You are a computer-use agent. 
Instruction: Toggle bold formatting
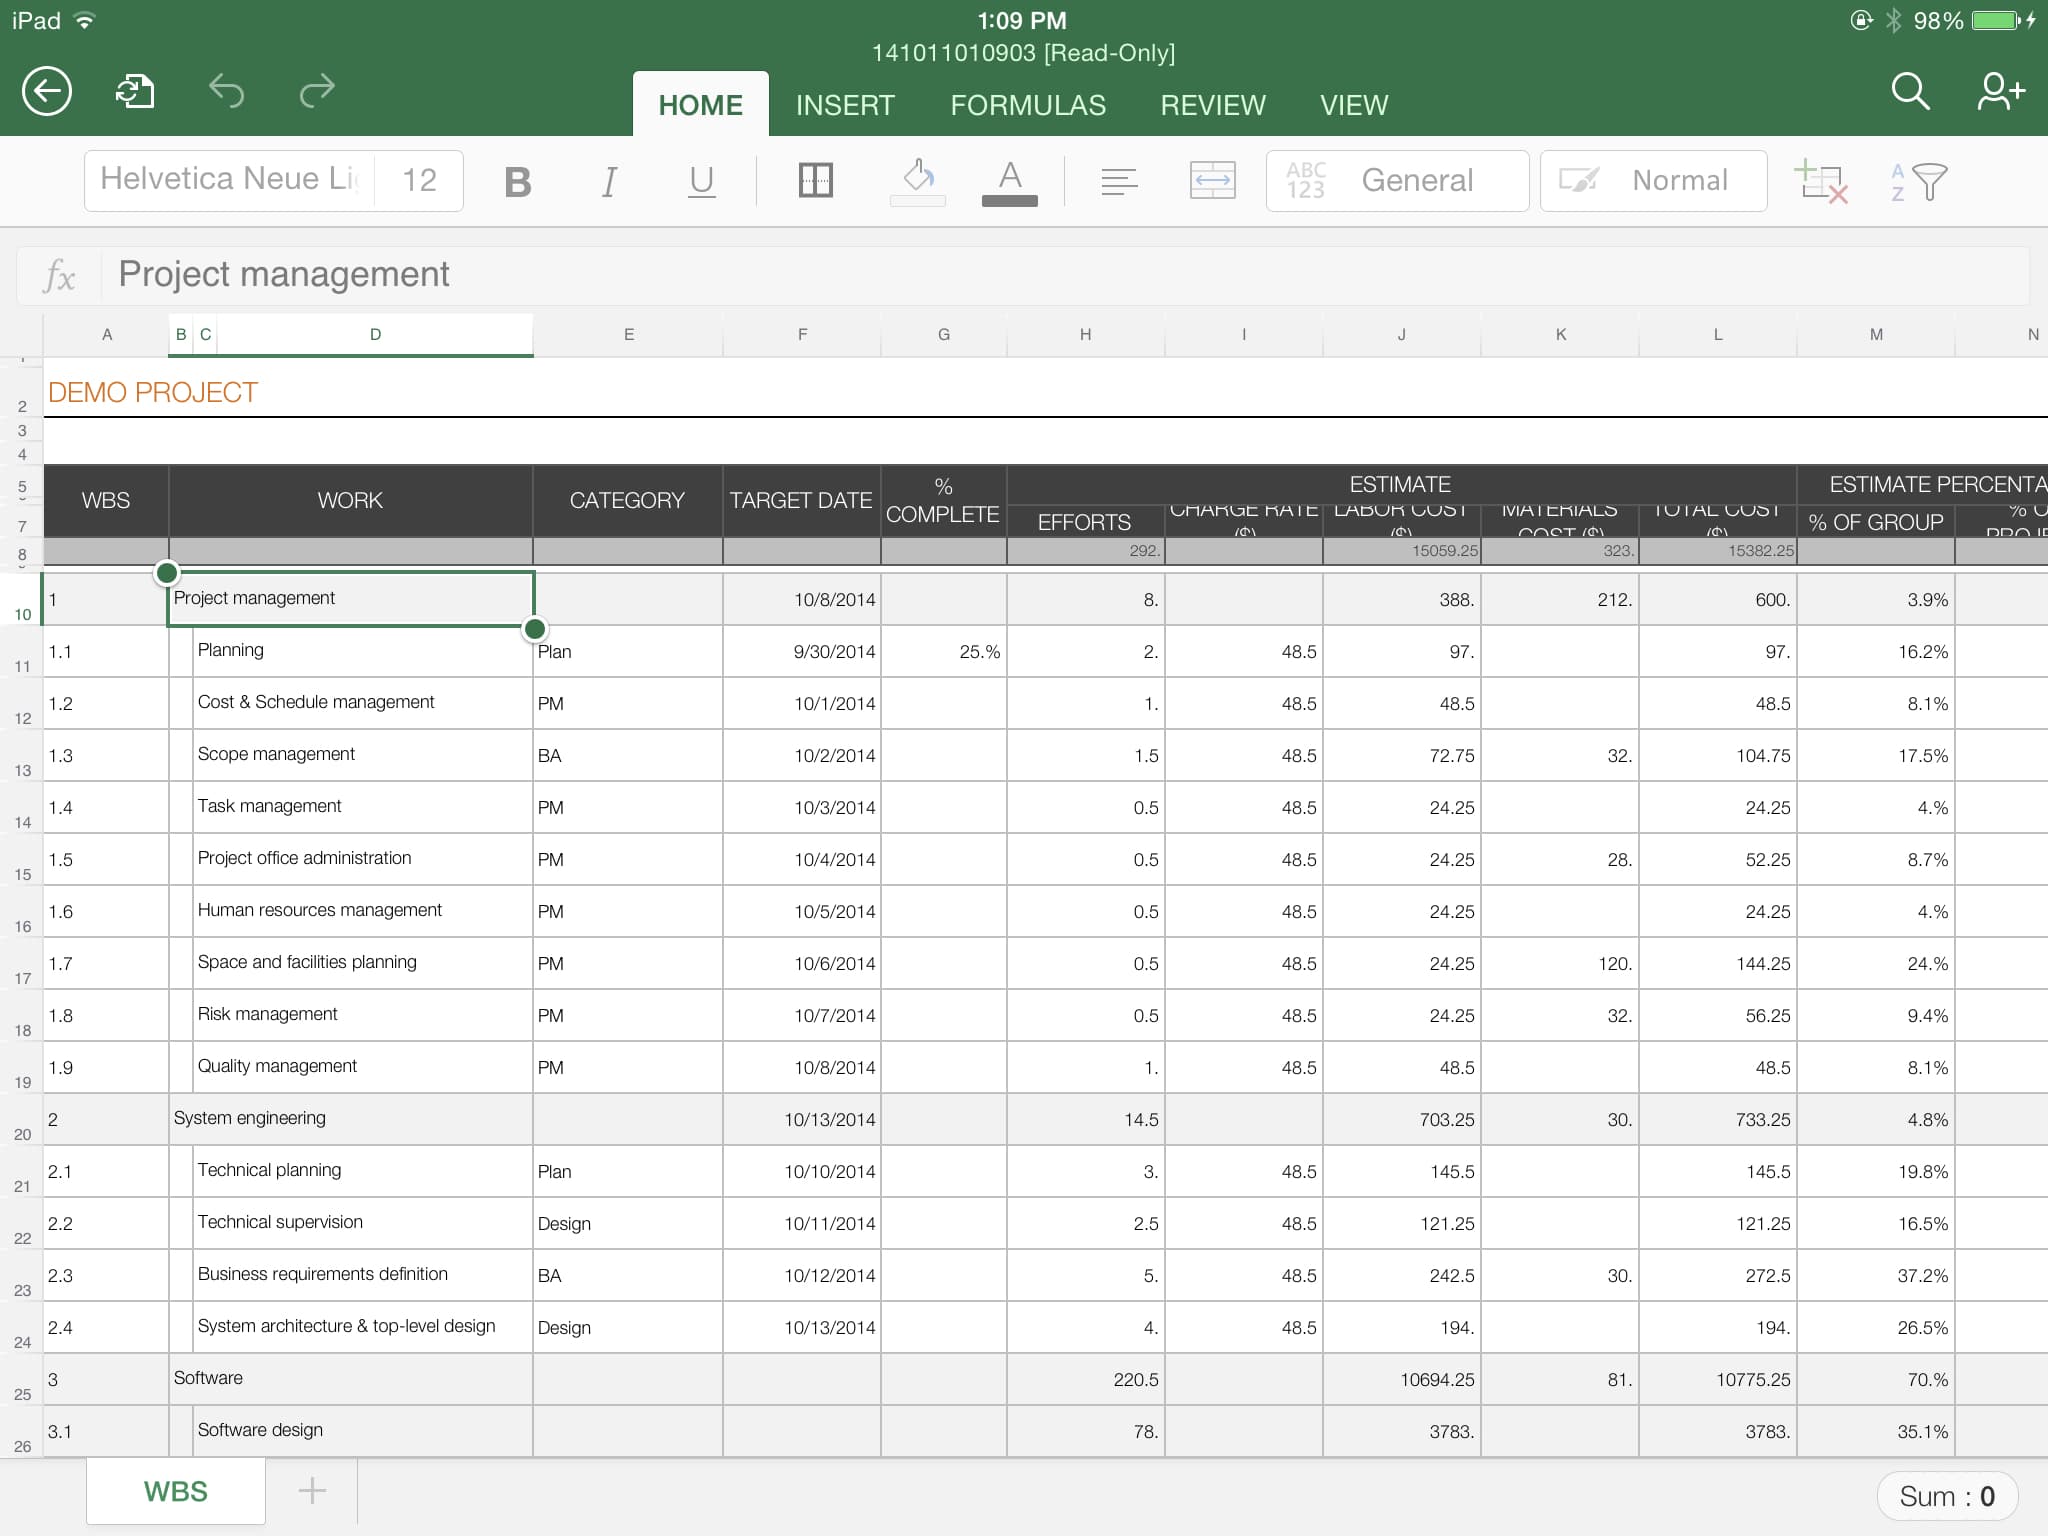pyautogui.click(x=517, y=182)
